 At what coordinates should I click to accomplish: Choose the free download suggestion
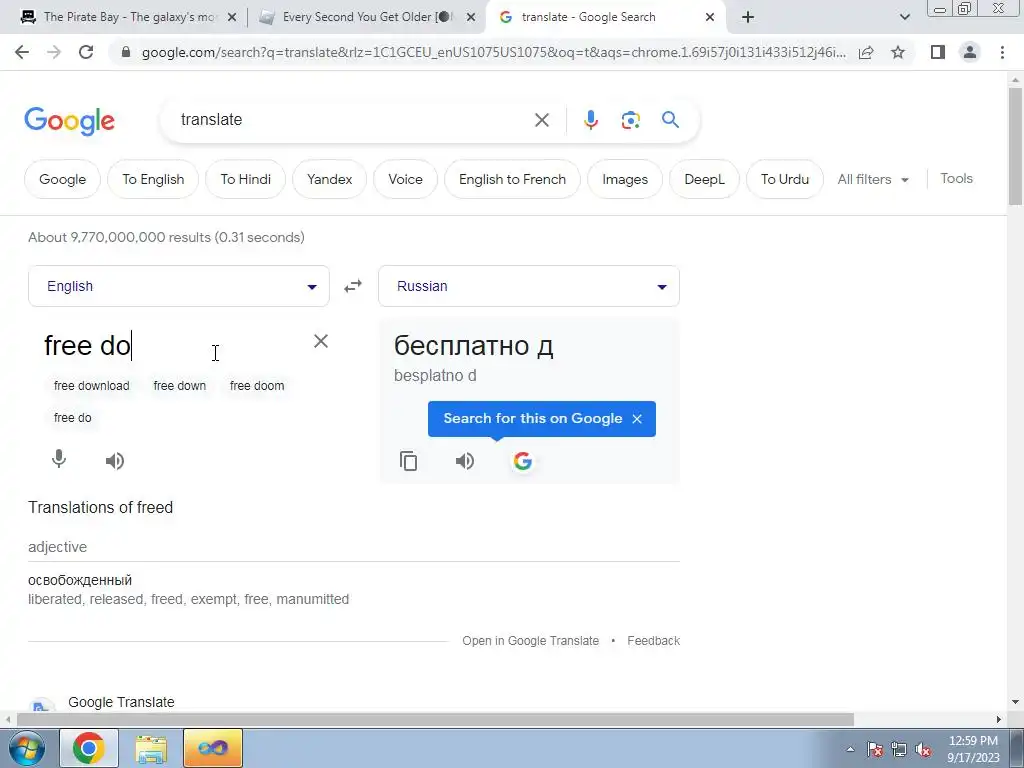[x=91, y=386]
